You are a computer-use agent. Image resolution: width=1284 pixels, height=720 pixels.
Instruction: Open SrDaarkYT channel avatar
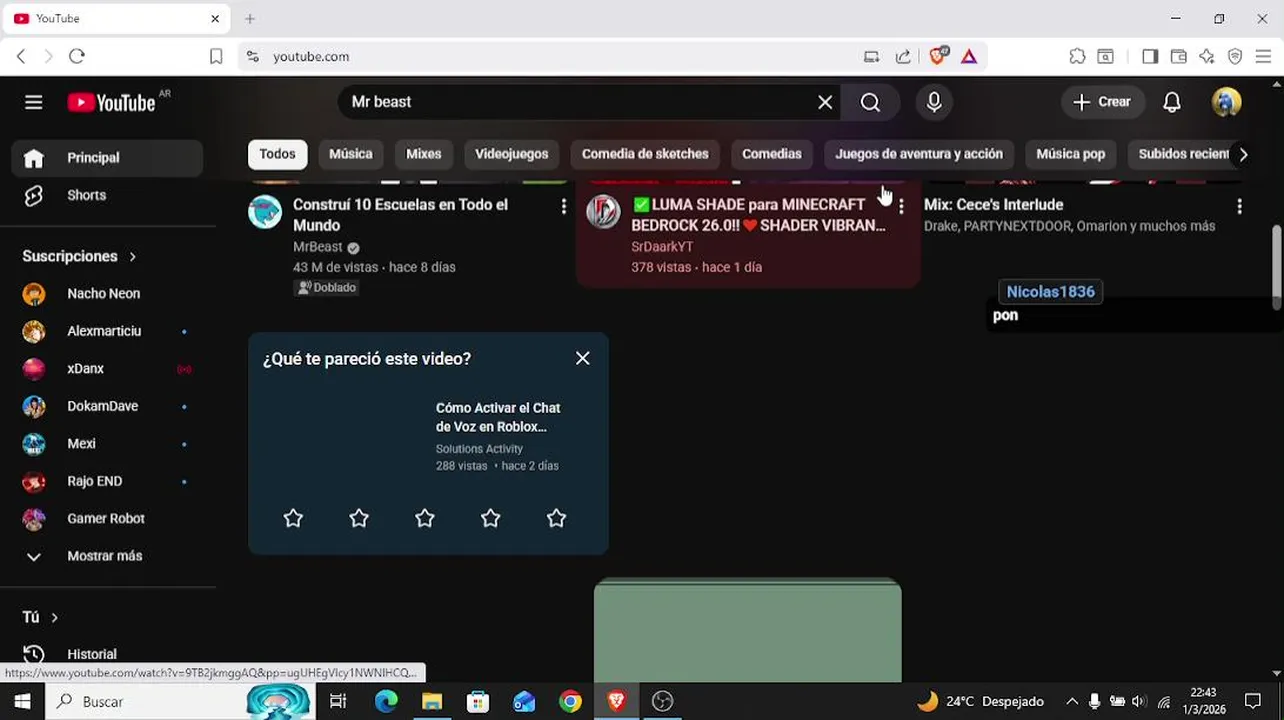(603, 212)
